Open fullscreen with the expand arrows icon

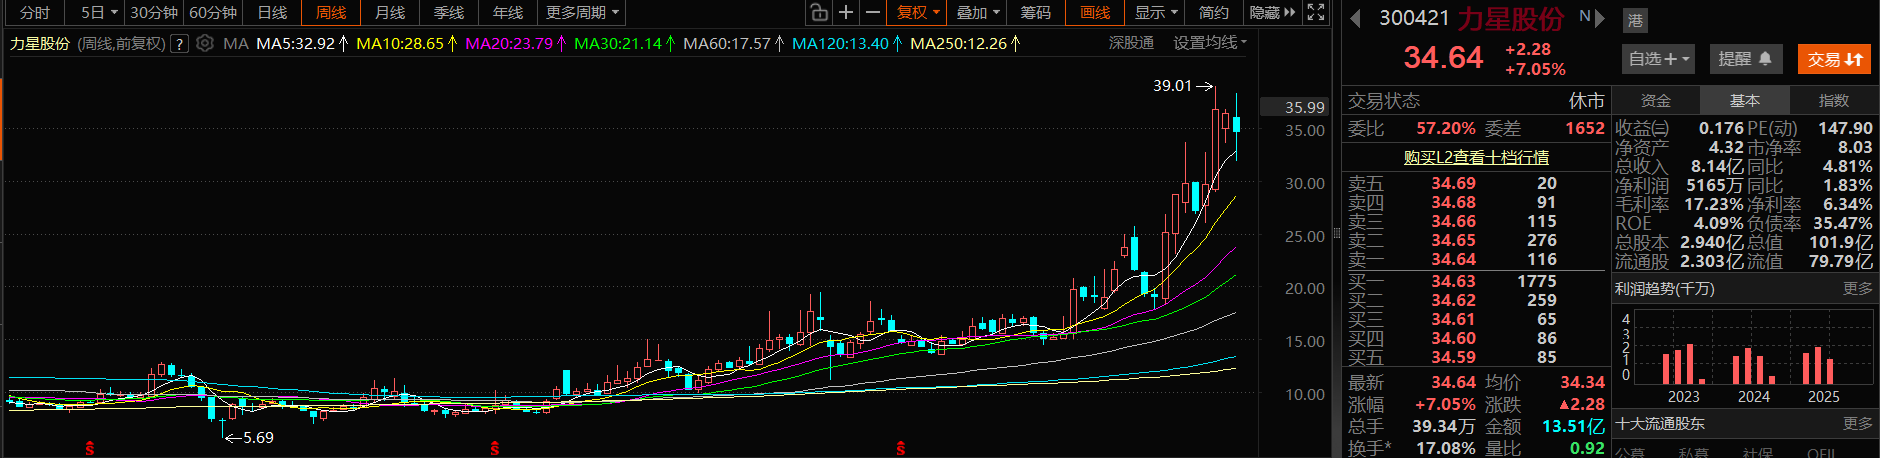(x=1316, y=12)
